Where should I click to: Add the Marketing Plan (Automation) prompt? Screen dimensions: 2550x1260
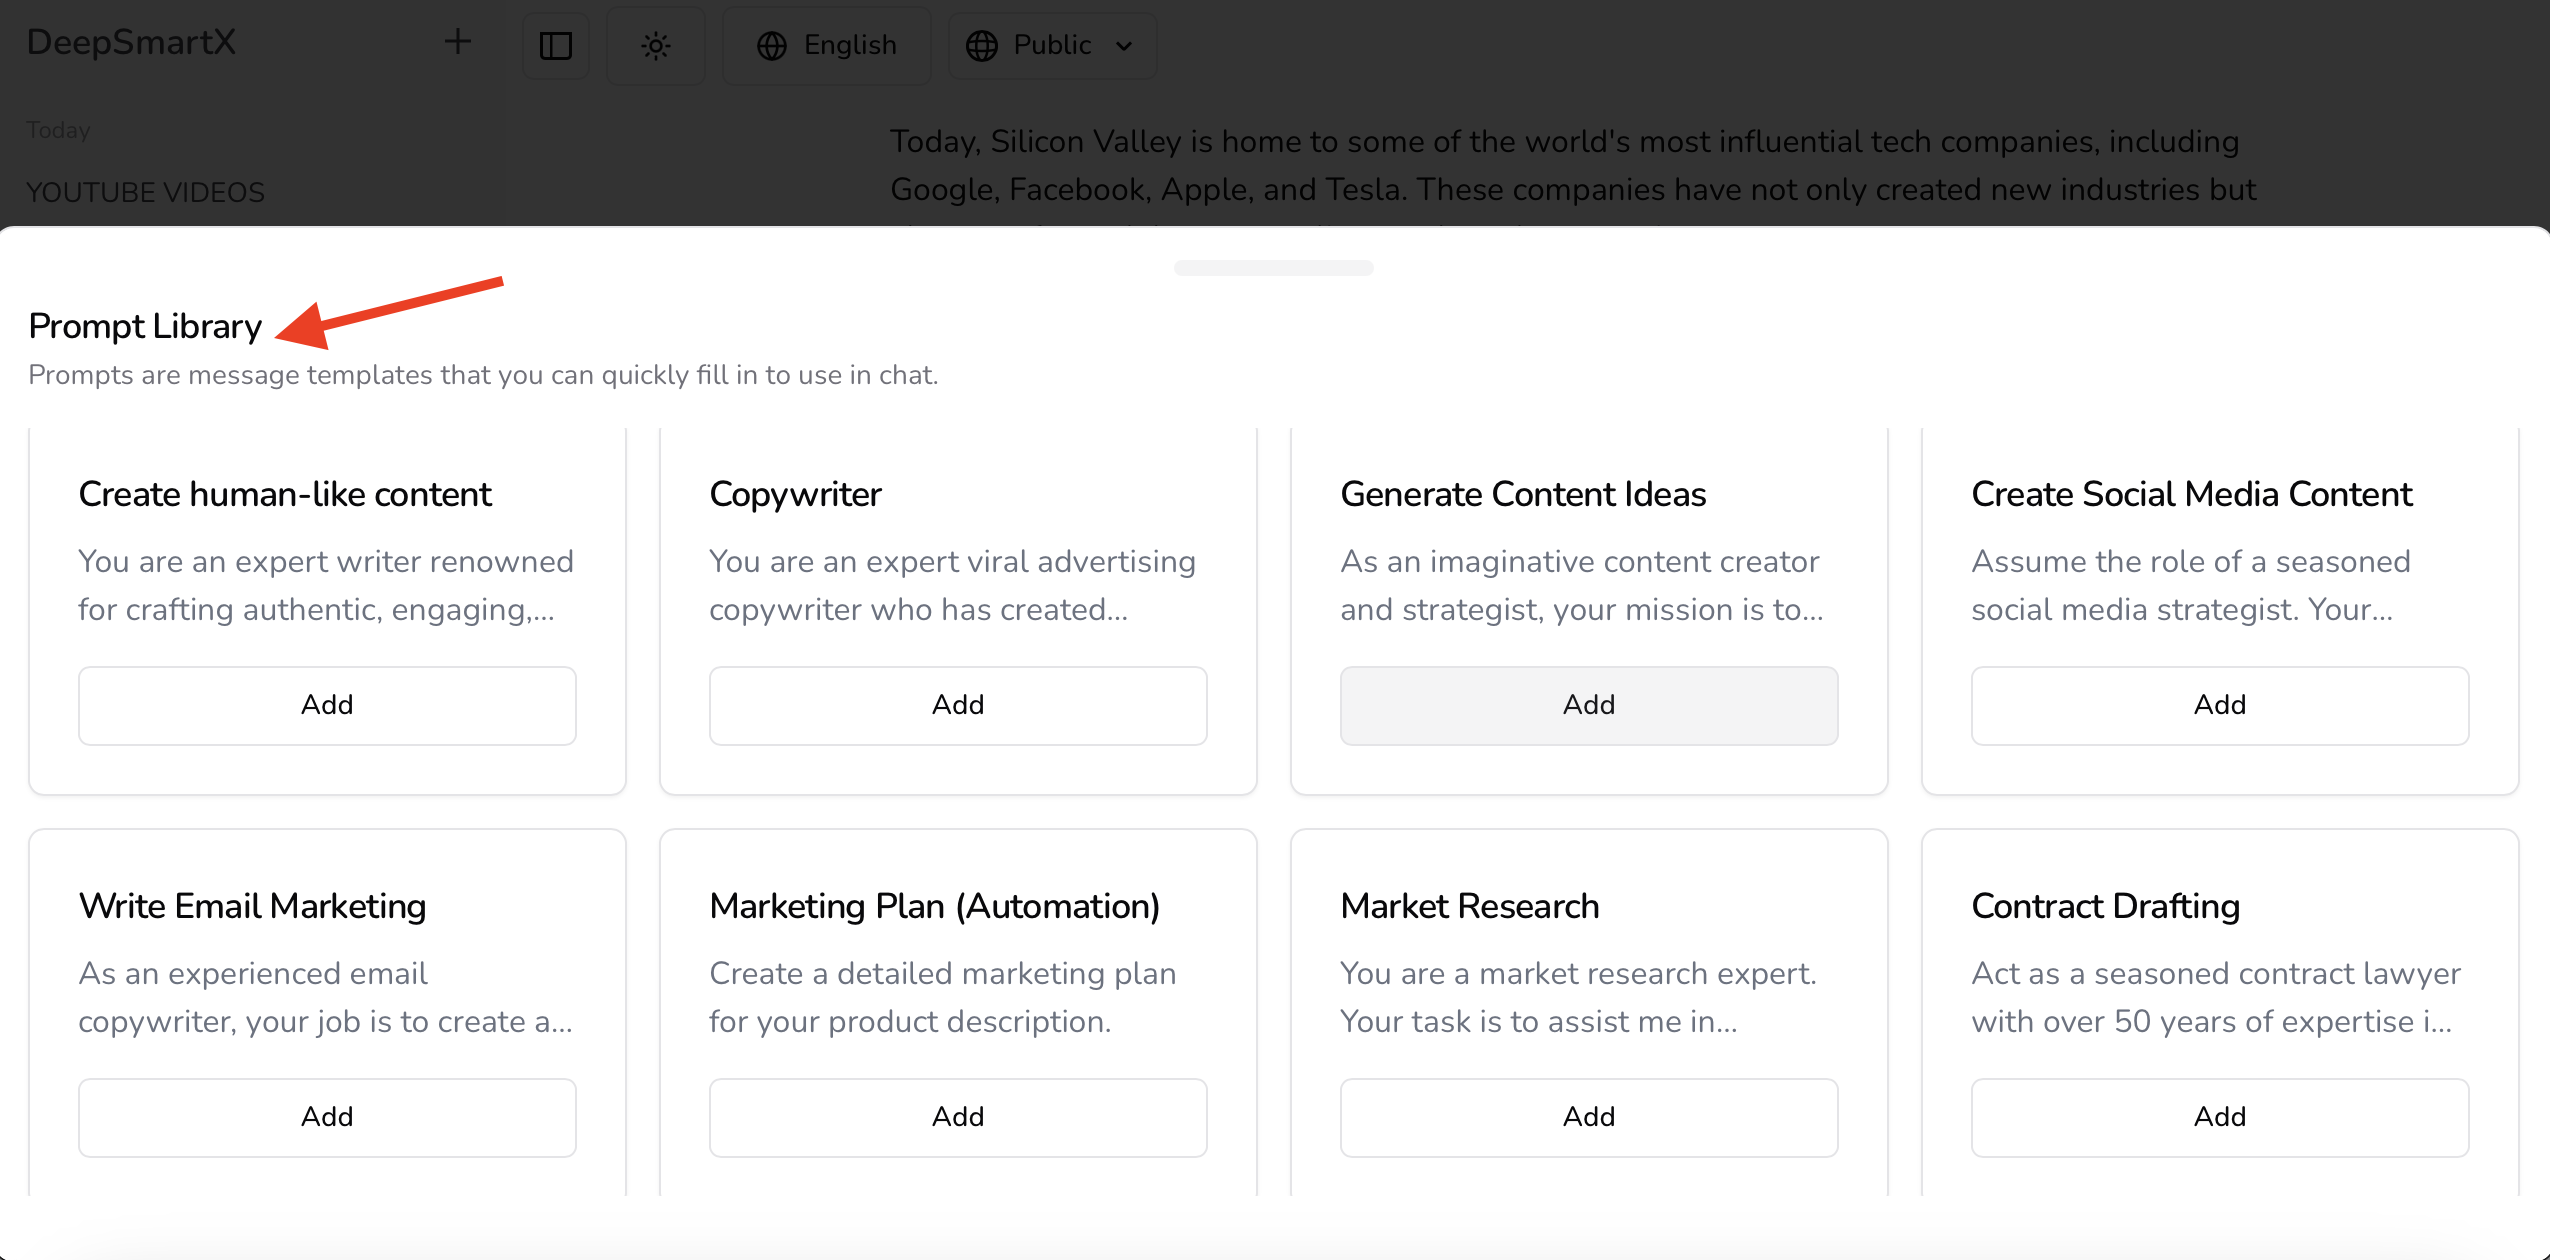958,1117
